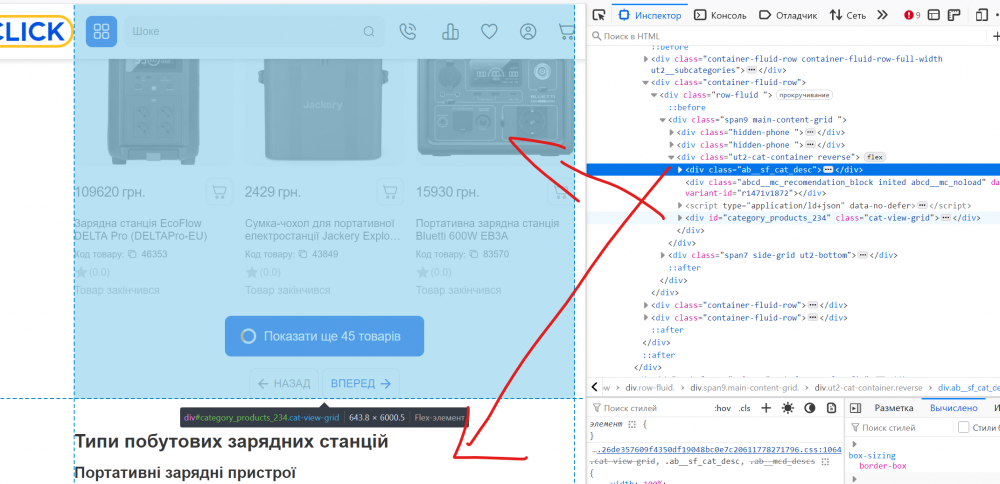Copy product code 43849 icon
The height and width of the screenshot is (484, 1000).
(x=303, y=254)
